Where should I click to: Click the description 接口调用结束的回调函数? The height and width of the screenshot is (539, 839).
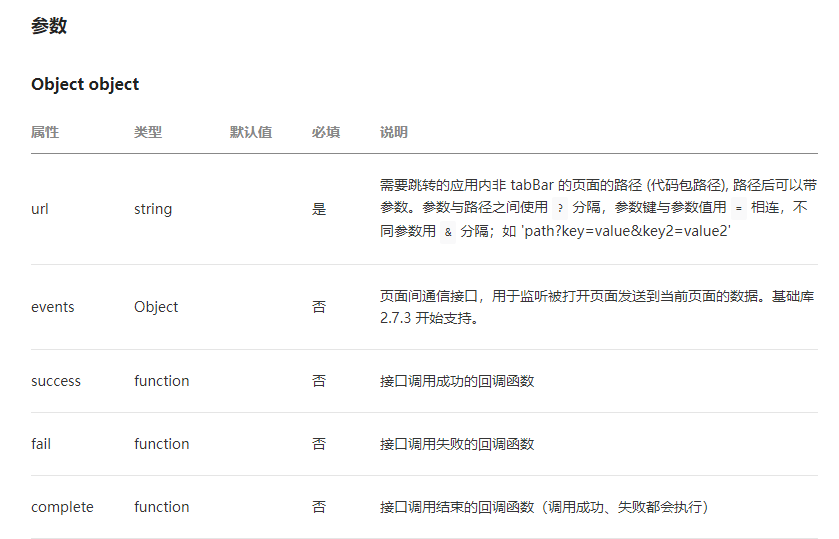click(x=545, y=507)
